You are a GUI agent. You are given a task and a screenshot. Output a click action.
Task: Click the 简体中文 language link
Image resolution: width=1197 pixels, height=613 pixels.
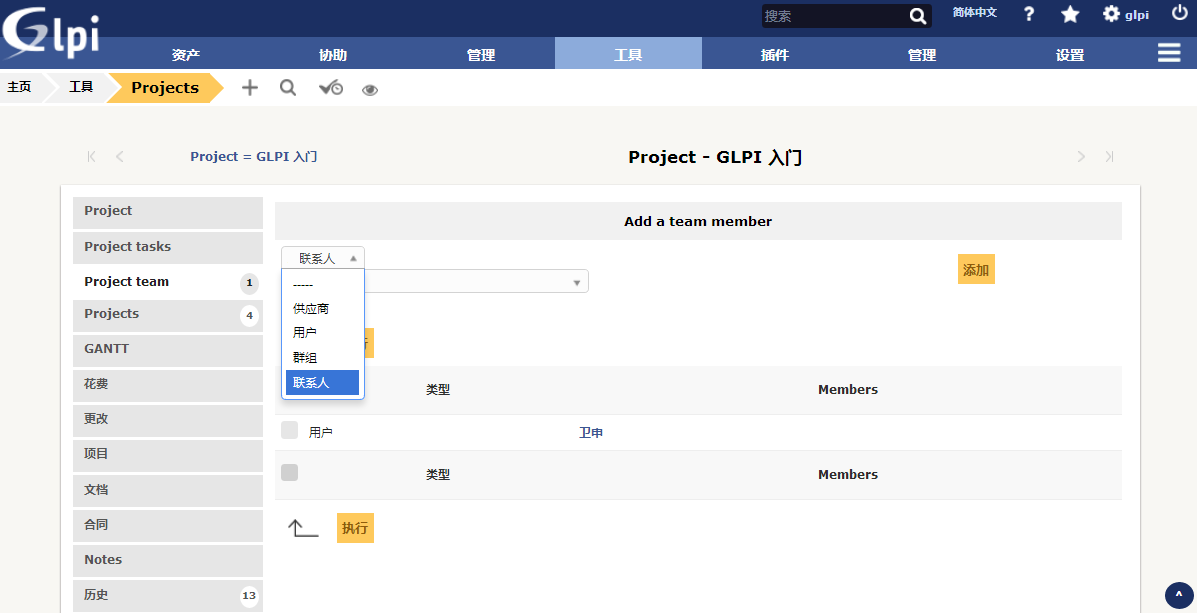[x=975, y=12]
